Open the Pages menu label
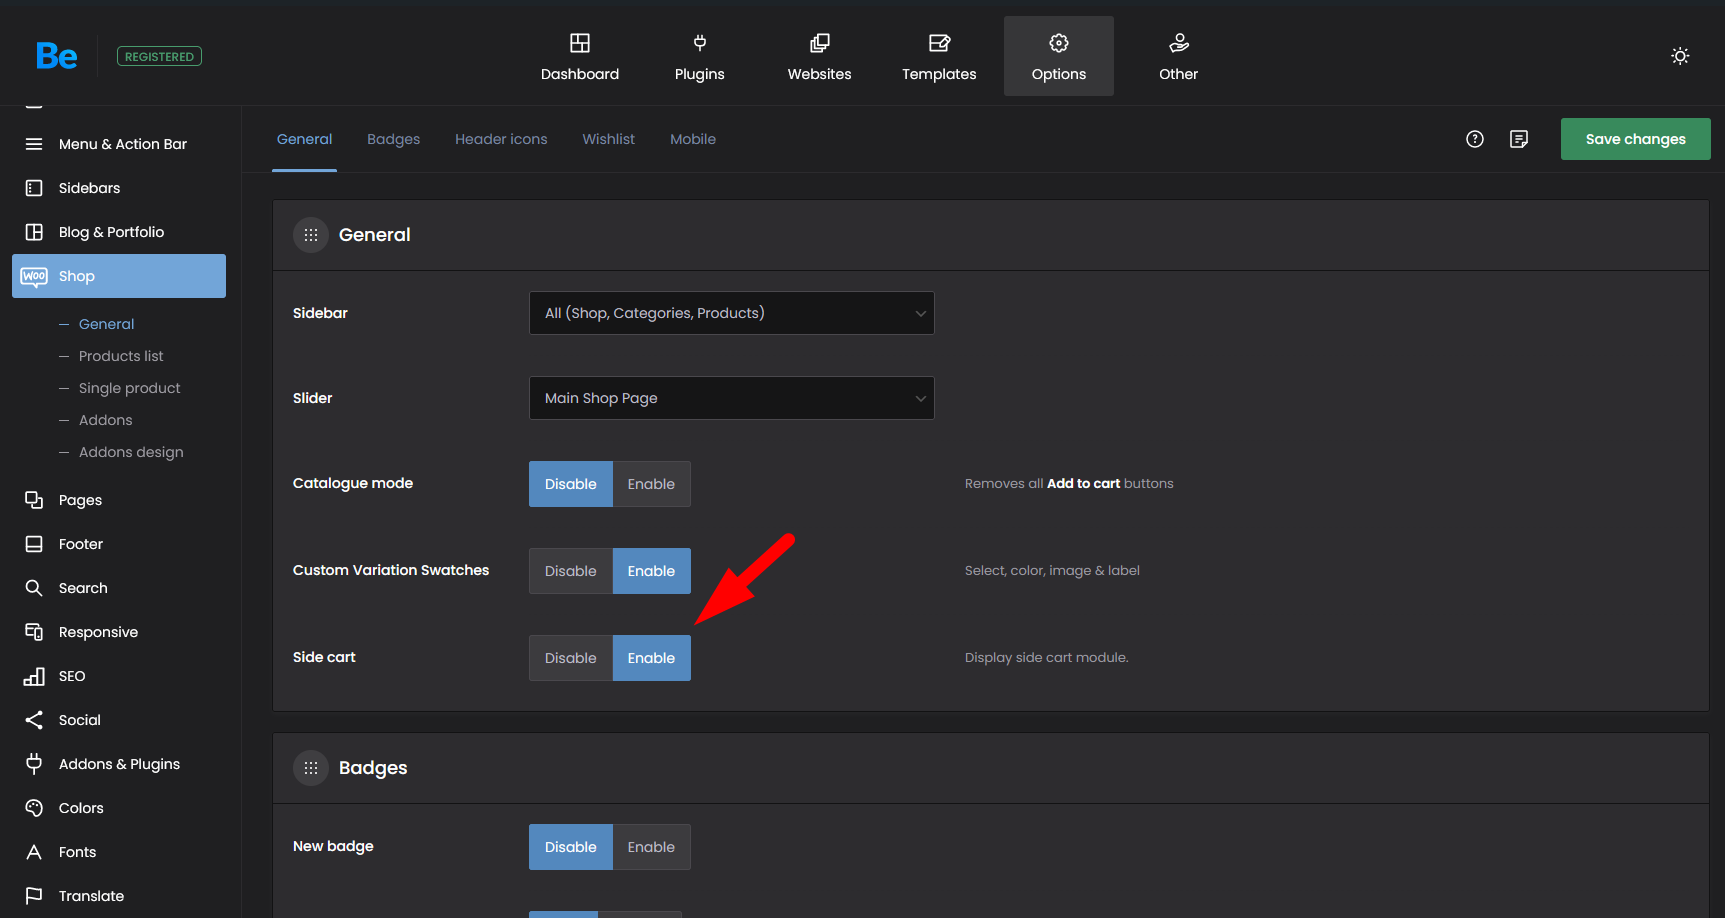1725x918 pixels. coord(80,500)
